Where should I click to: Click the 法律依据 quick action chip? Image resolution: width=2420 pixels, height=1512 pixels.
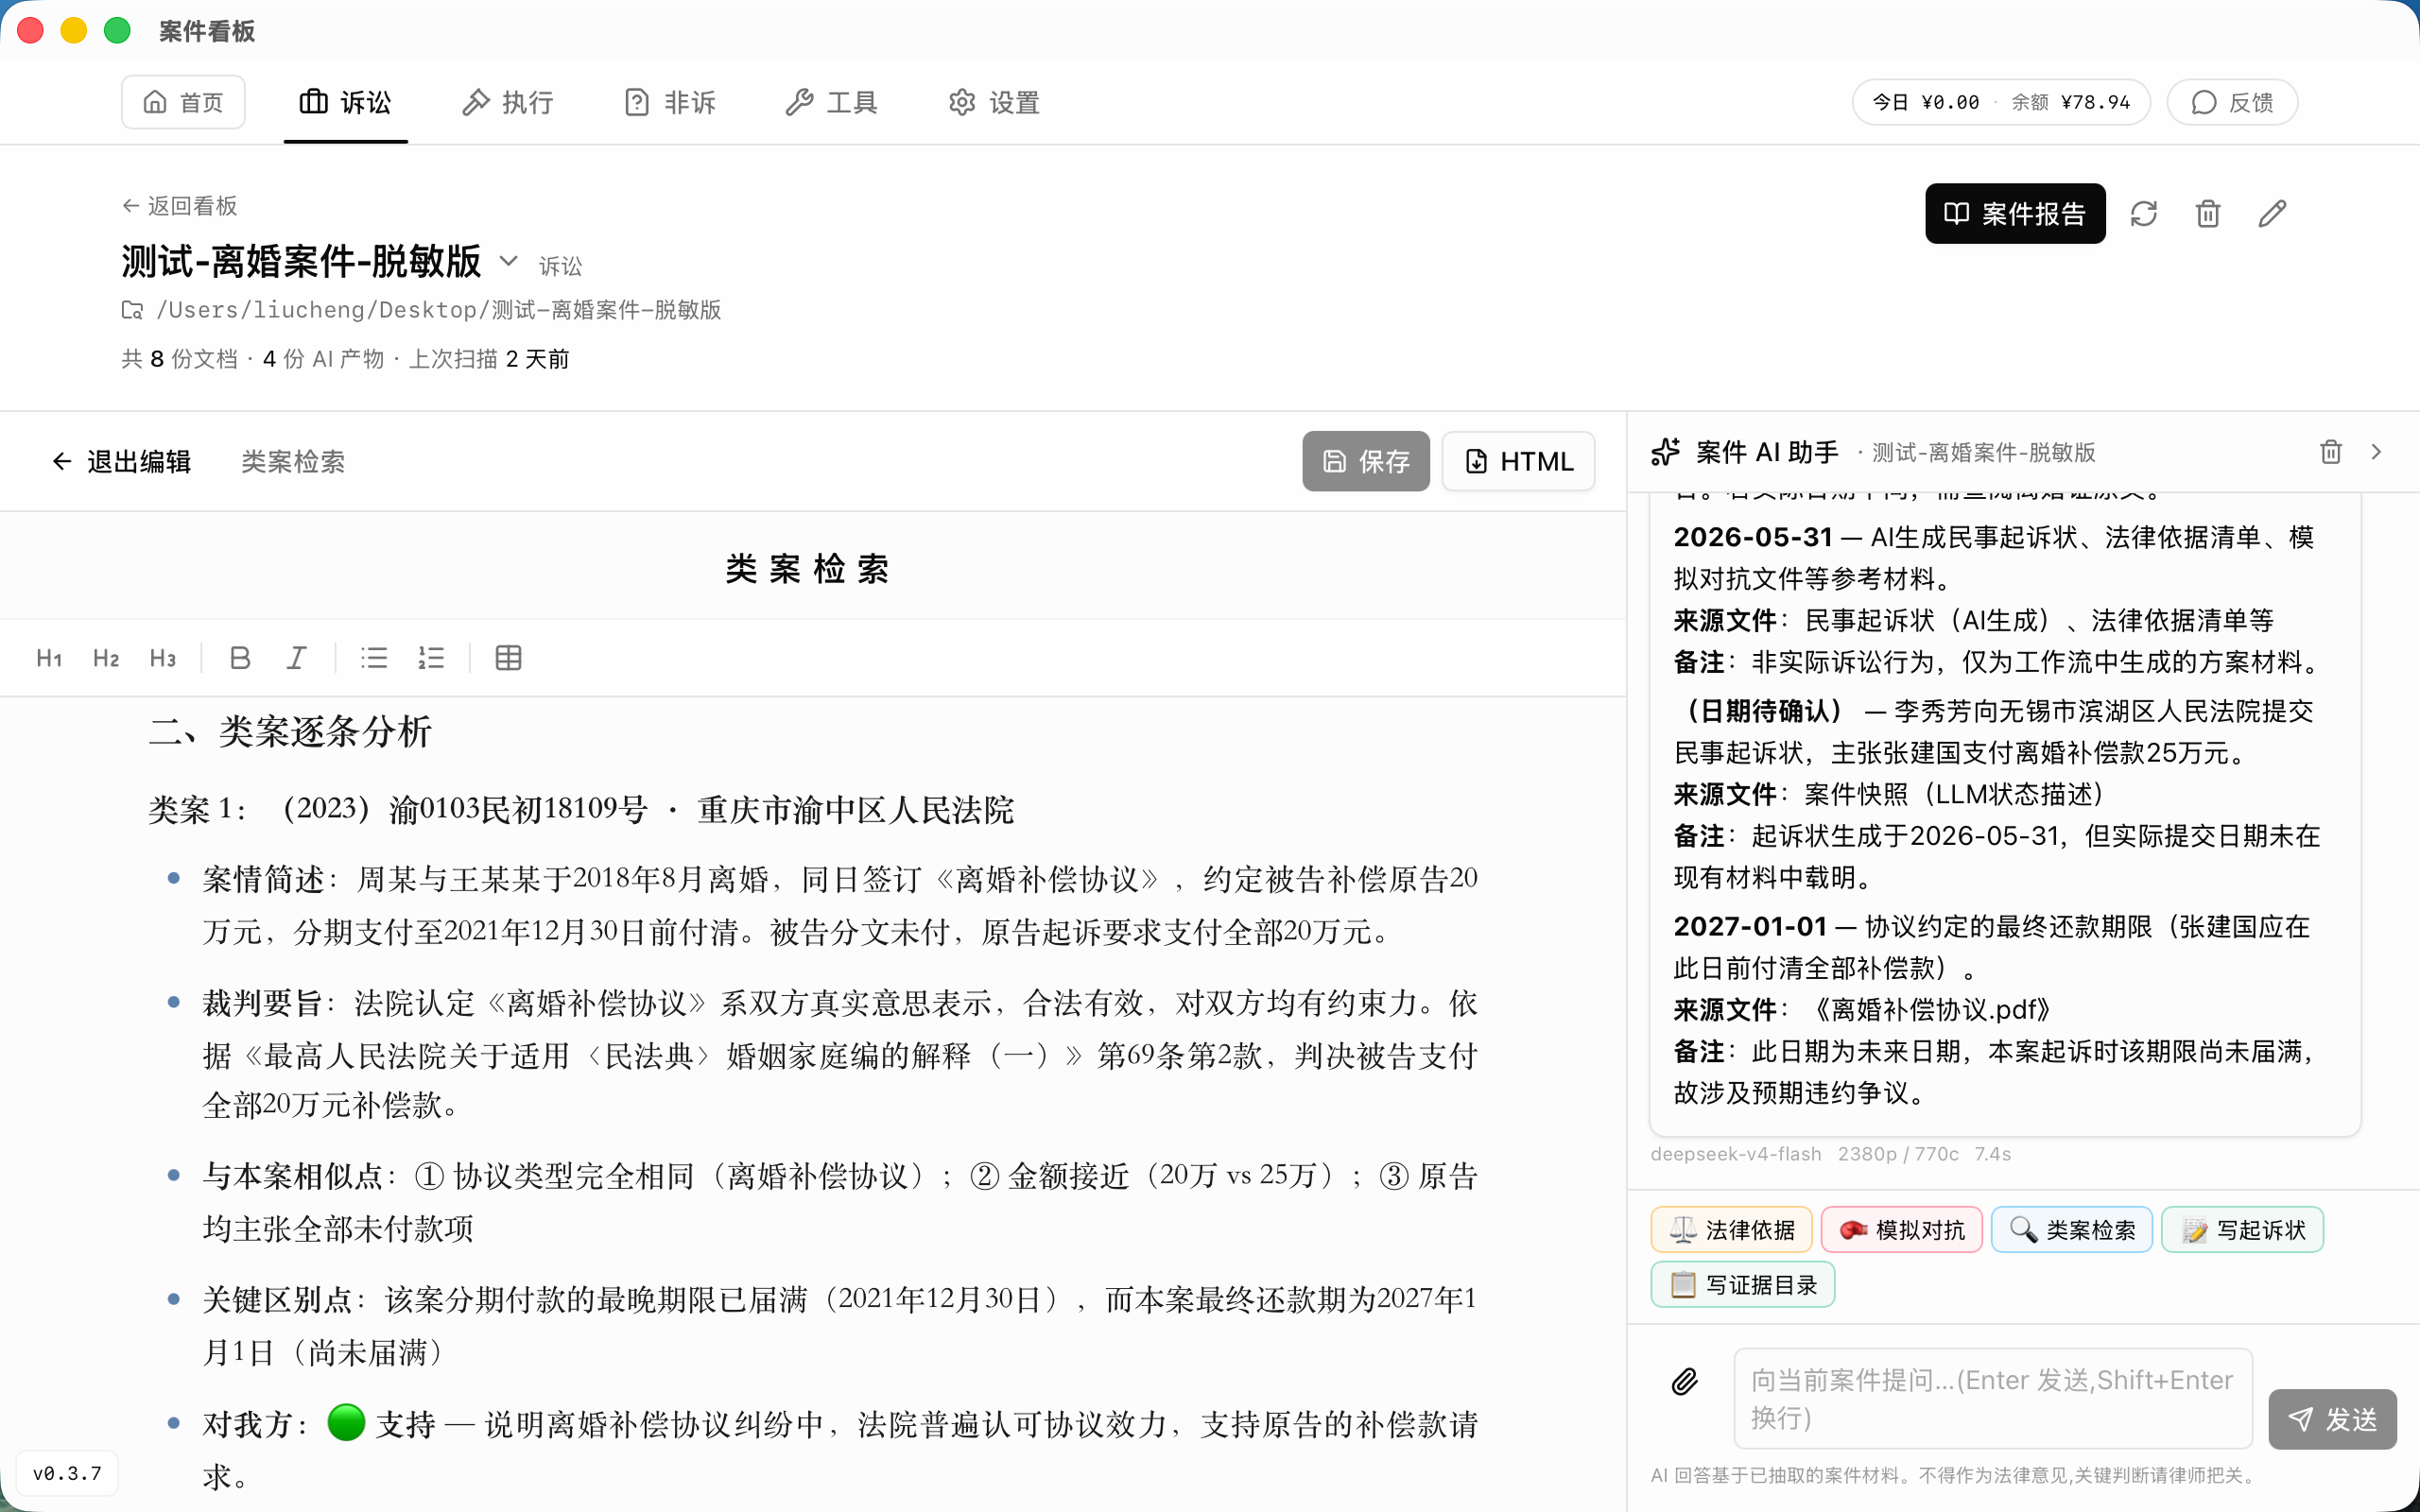click(x=1731, y=1229)
